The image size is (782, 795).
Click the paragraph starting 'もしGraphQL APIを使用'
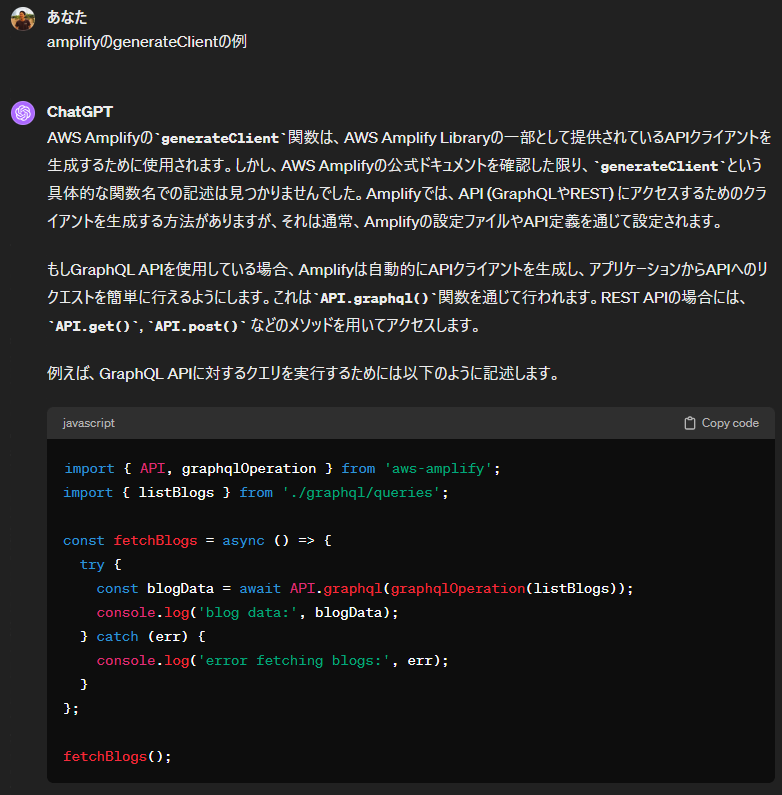point(409,298)
